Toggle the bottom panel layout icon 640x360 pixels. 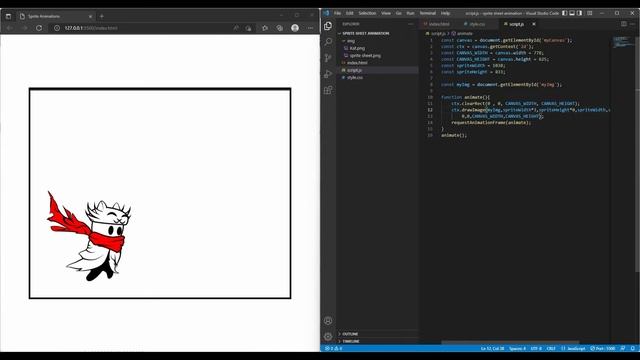(572, 13)
